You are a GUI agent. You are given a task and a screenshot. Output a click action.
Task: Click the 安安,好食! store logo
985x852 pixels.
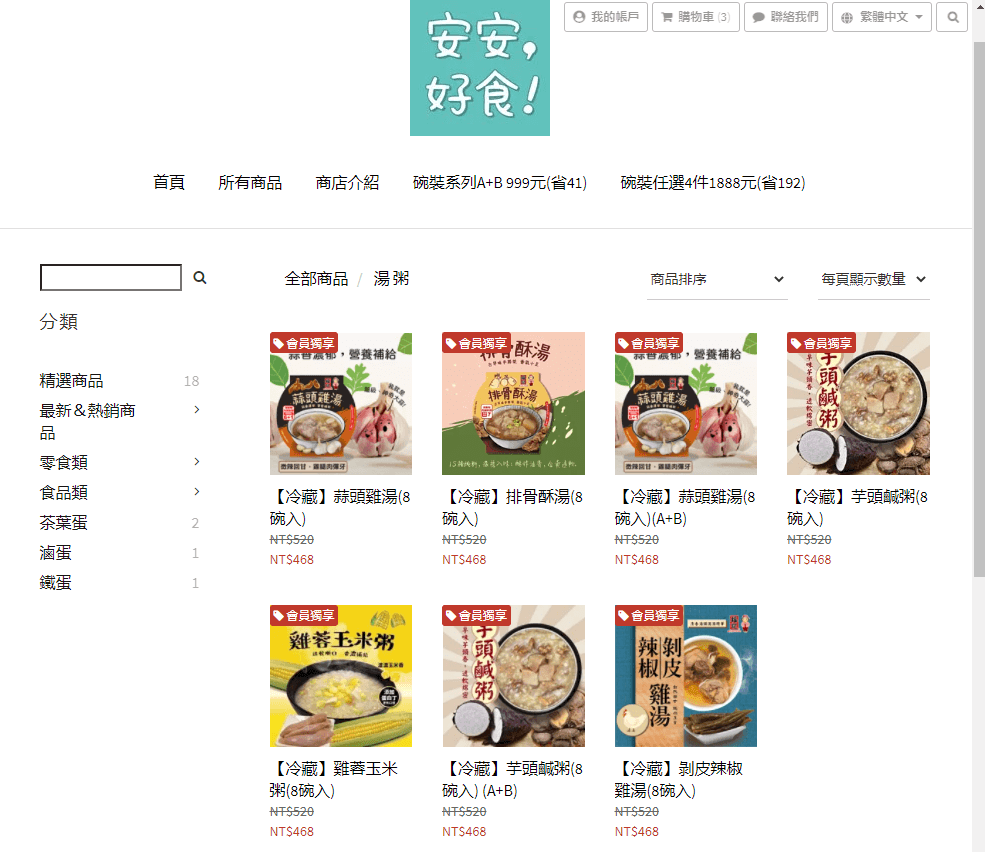pos(480,68)
